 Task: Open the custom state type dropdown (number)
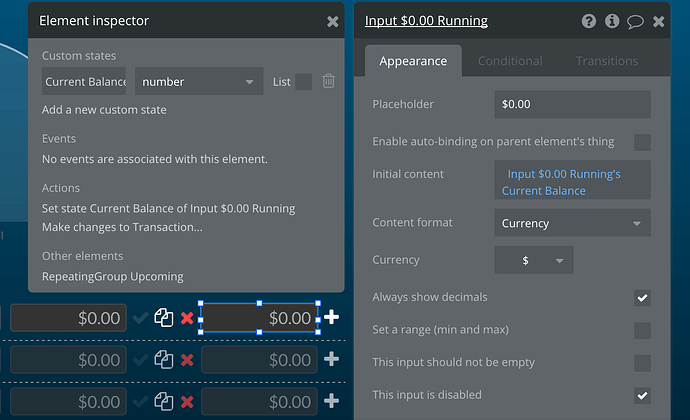[199, 82]
